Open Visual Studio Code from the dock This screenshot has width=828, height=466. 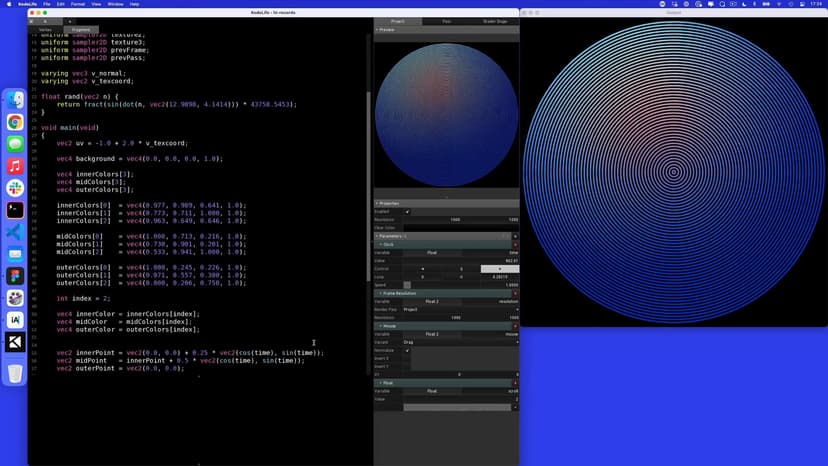[15, 232]
